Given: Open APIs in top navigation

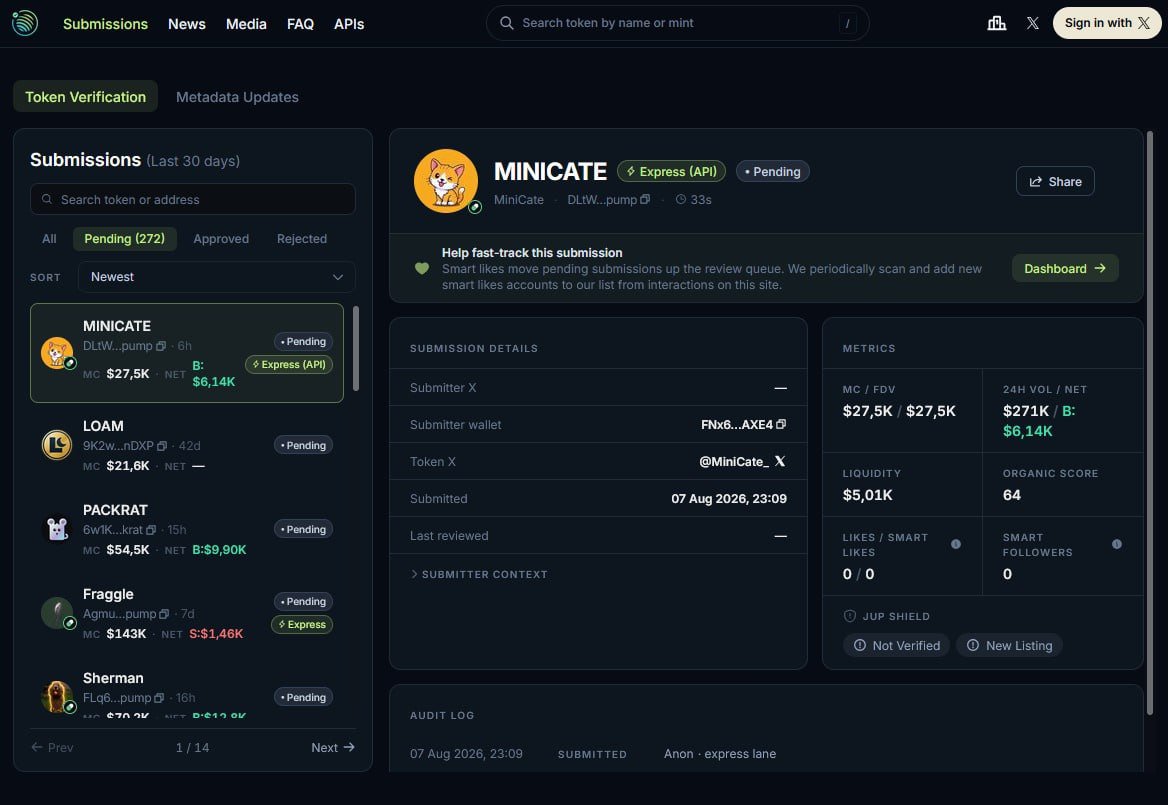Looking at the screenshot, I should pos(349,24).
